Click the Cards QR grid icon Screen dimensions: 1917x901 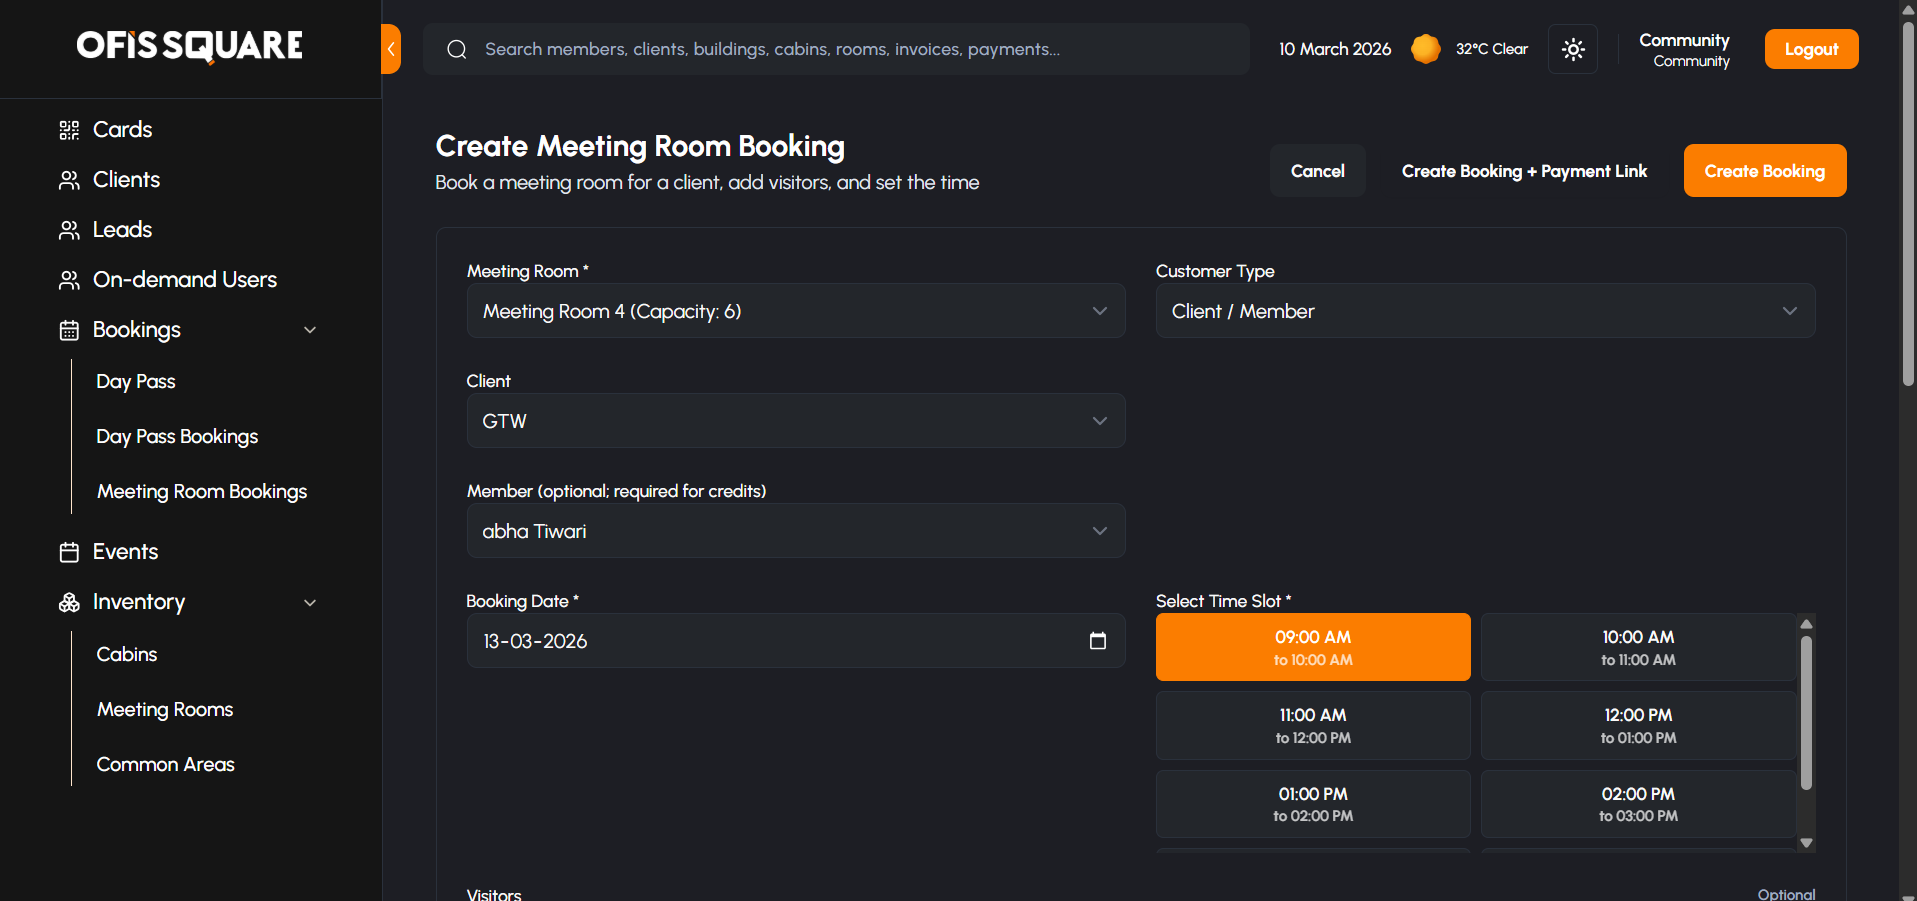tap(69, 130)
